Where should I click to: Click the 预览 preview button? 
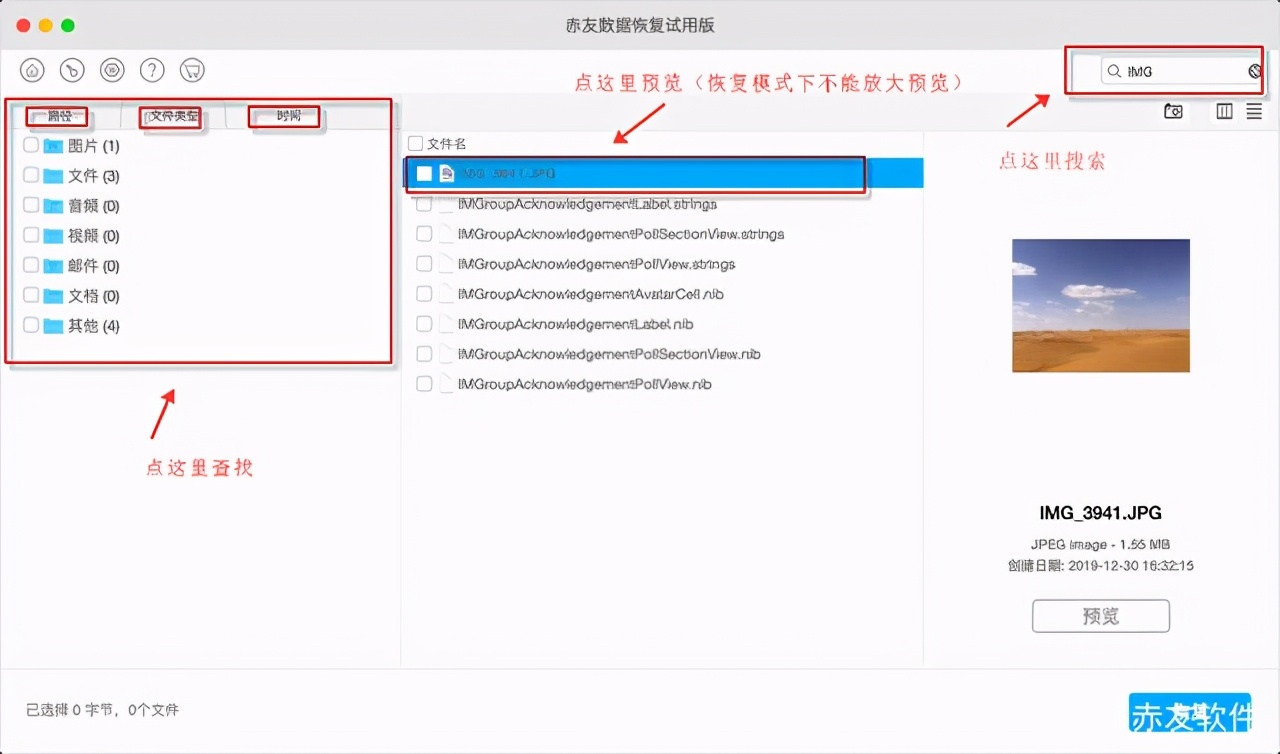click(x=1100, y=615)
